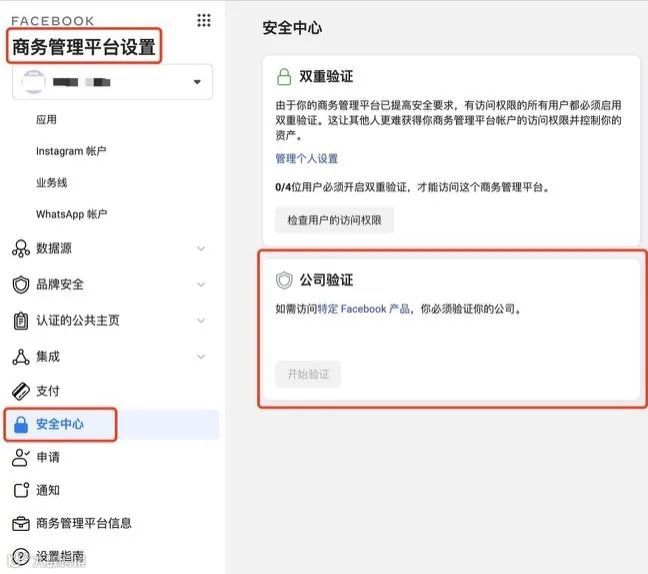Click the 开始验证 button

tap(308, 374)
